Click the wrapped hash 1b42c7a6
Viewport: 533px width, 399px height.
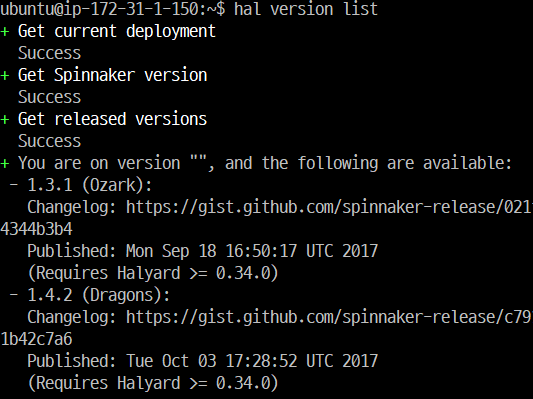tap(36, 339)
